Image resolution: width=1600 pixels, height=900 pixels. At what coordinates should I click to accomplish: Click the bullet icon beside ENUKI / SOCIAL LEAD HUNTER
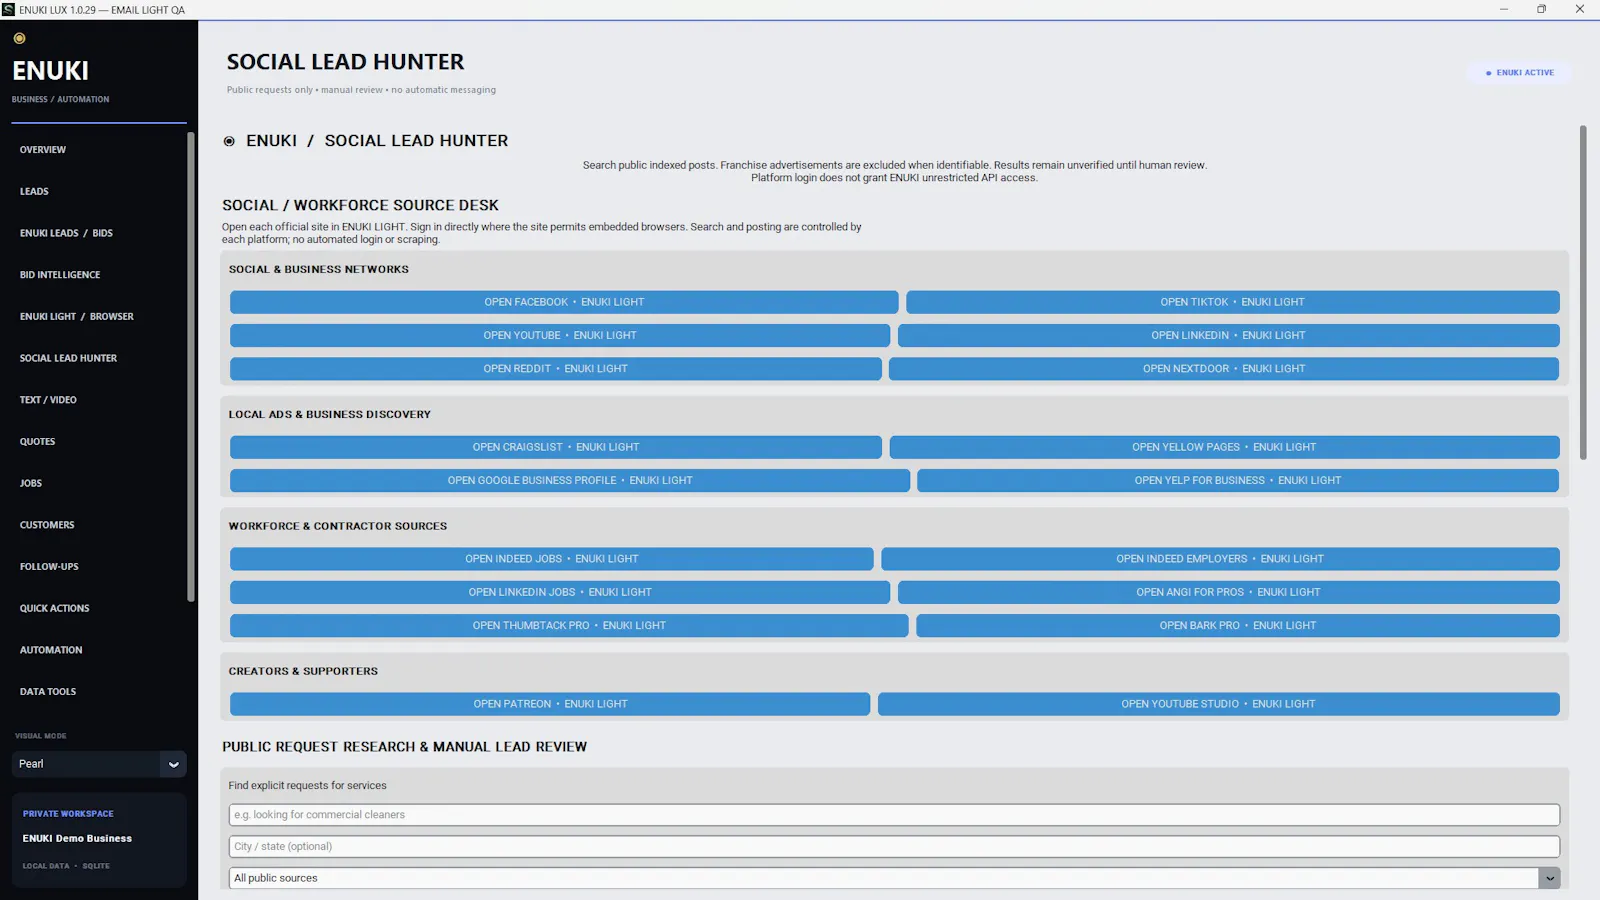pyautogui.click(x=229, y=141)
